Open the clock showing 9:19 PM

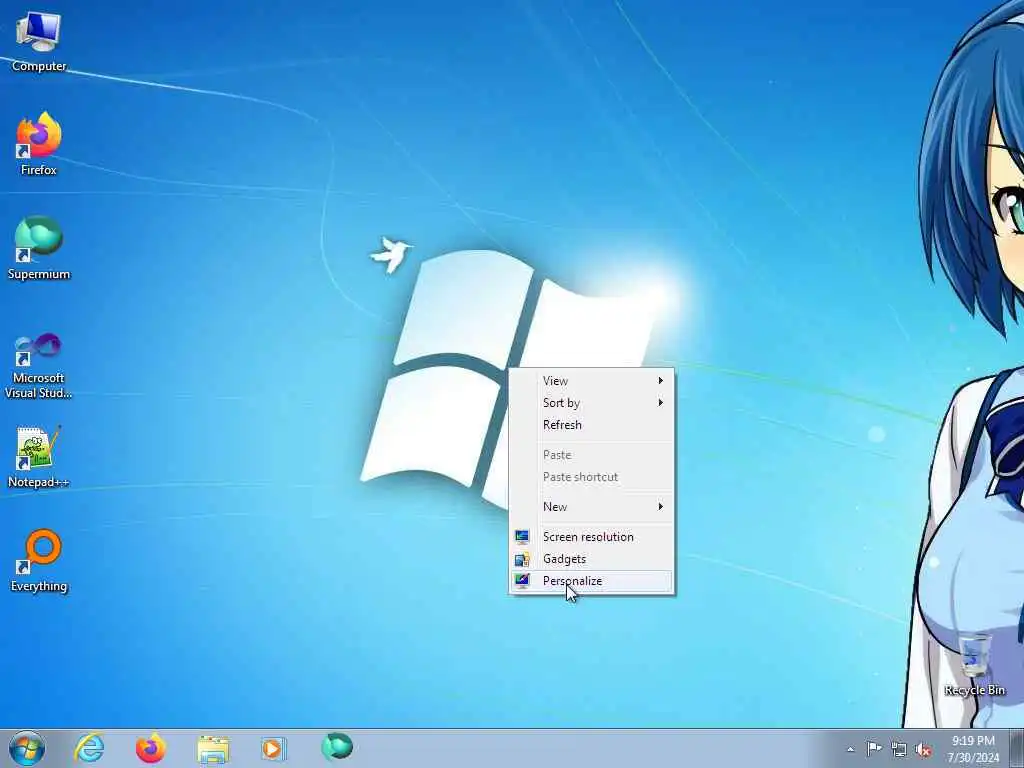[973, 748]
